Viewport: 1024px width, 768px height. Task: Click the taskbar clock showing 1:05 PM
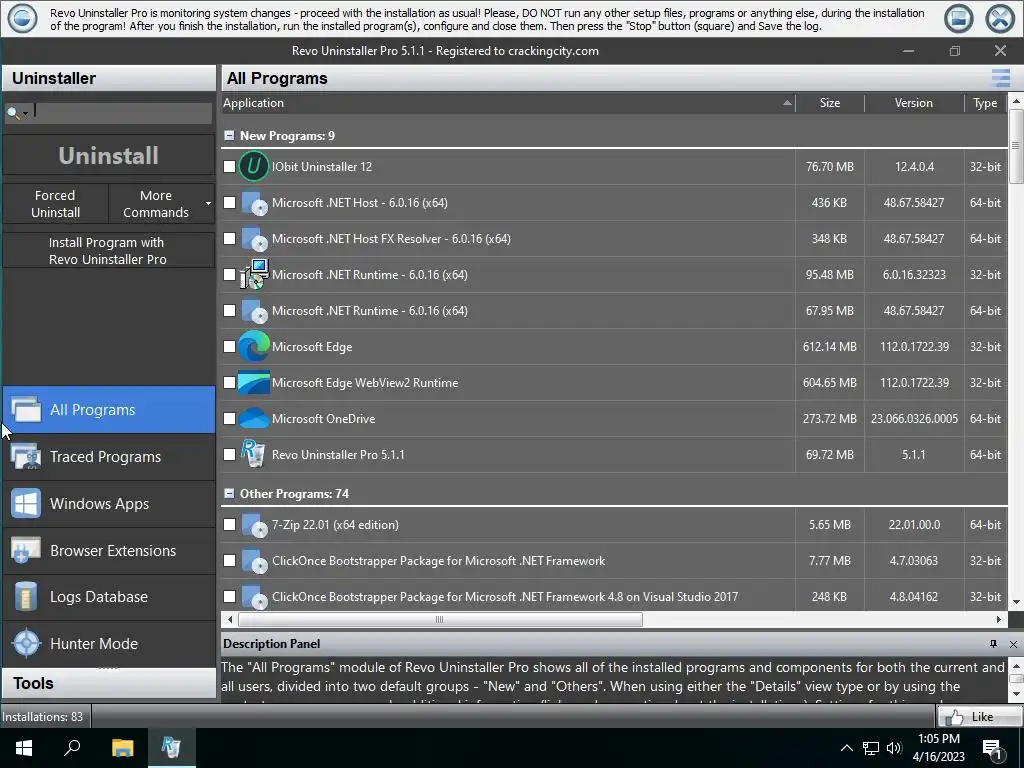point(938,748)
